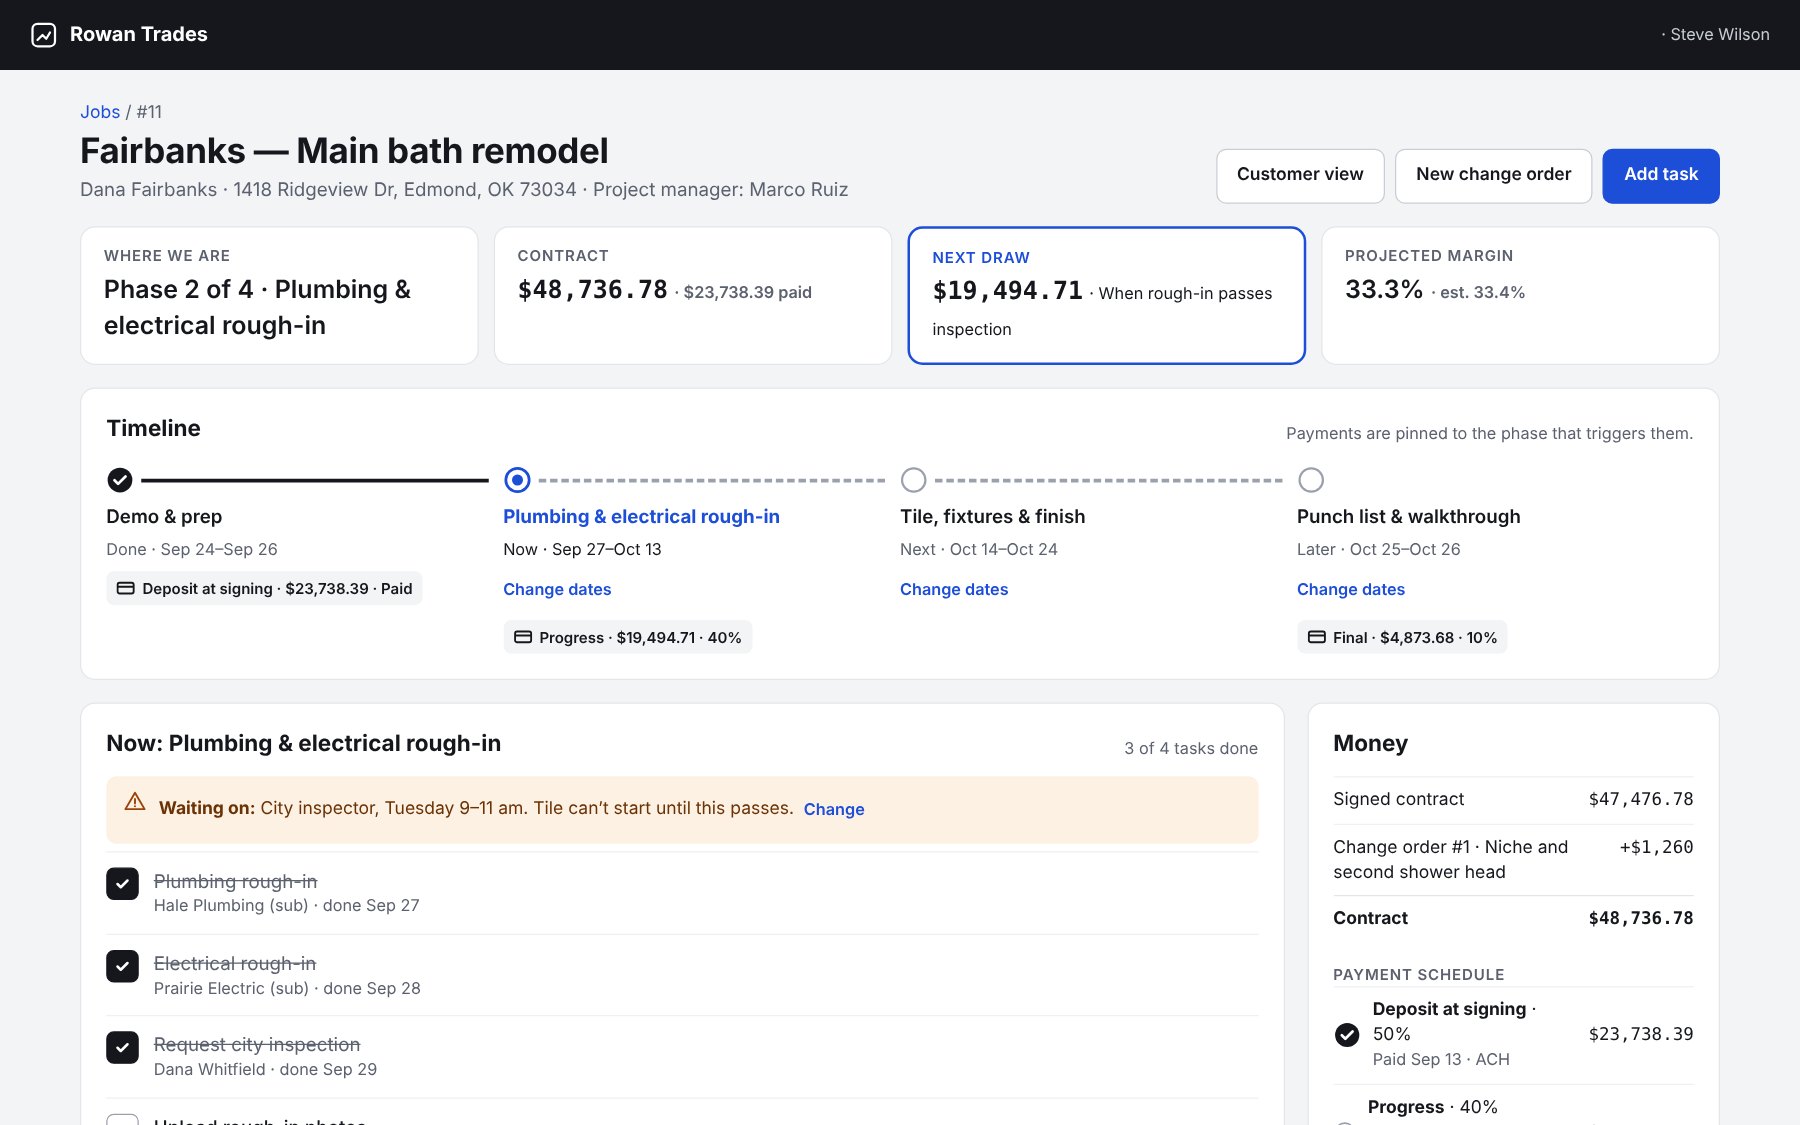Click Final $4,873.68 10% payment chip
This screenshot has height=1125, width=1800.
coord(1402,637)
